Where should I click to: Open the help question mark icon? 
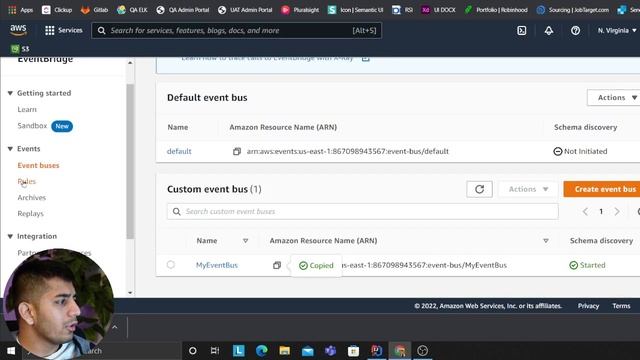point(576,31)
